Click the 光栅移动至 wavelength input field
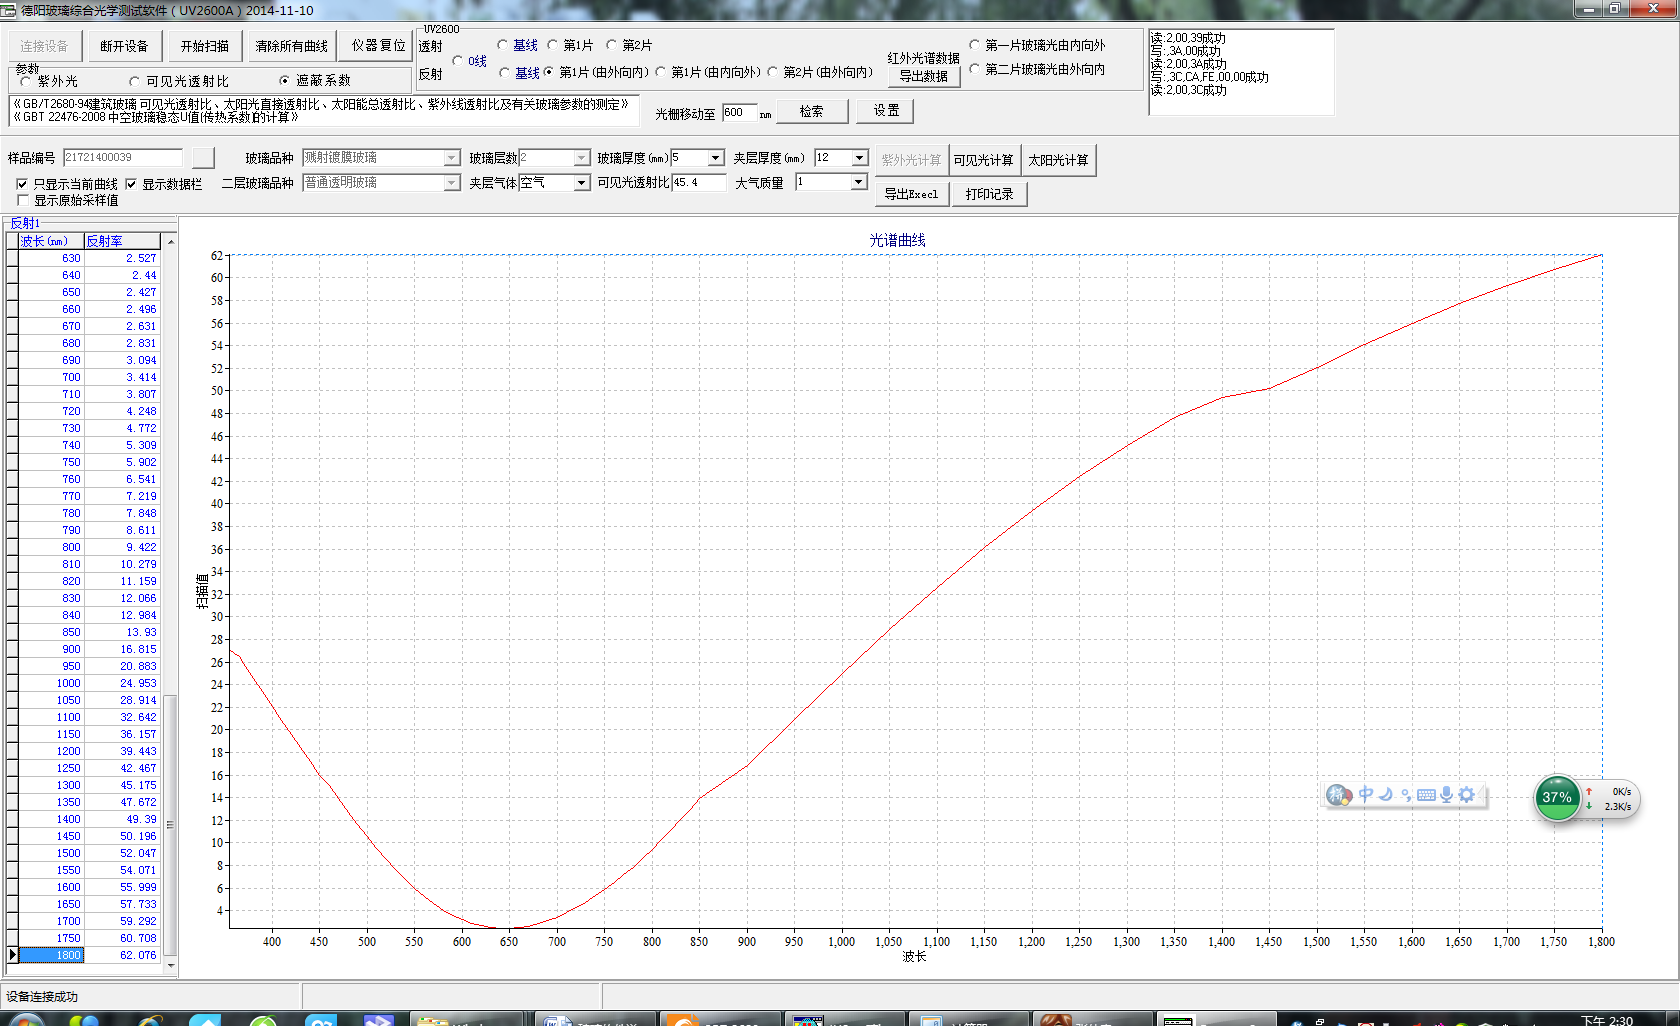1680x1026 pixels. (739, 113)
